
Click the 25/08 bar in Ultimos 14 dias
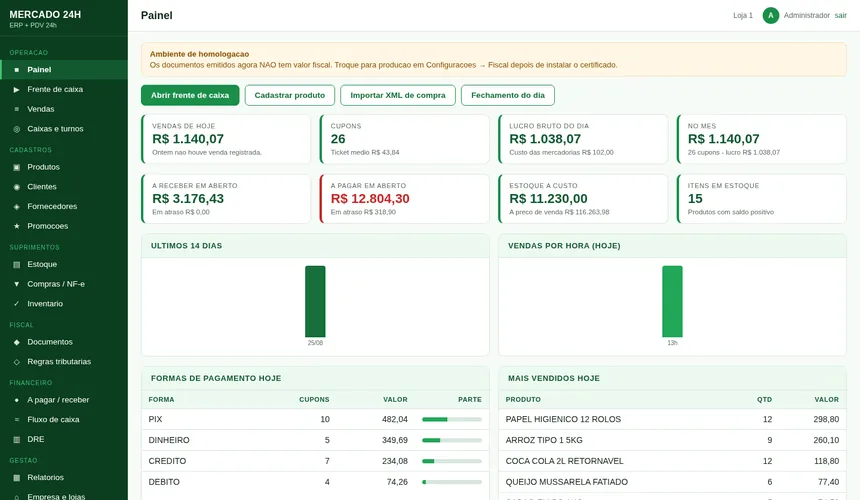click(x=315, y=302)
